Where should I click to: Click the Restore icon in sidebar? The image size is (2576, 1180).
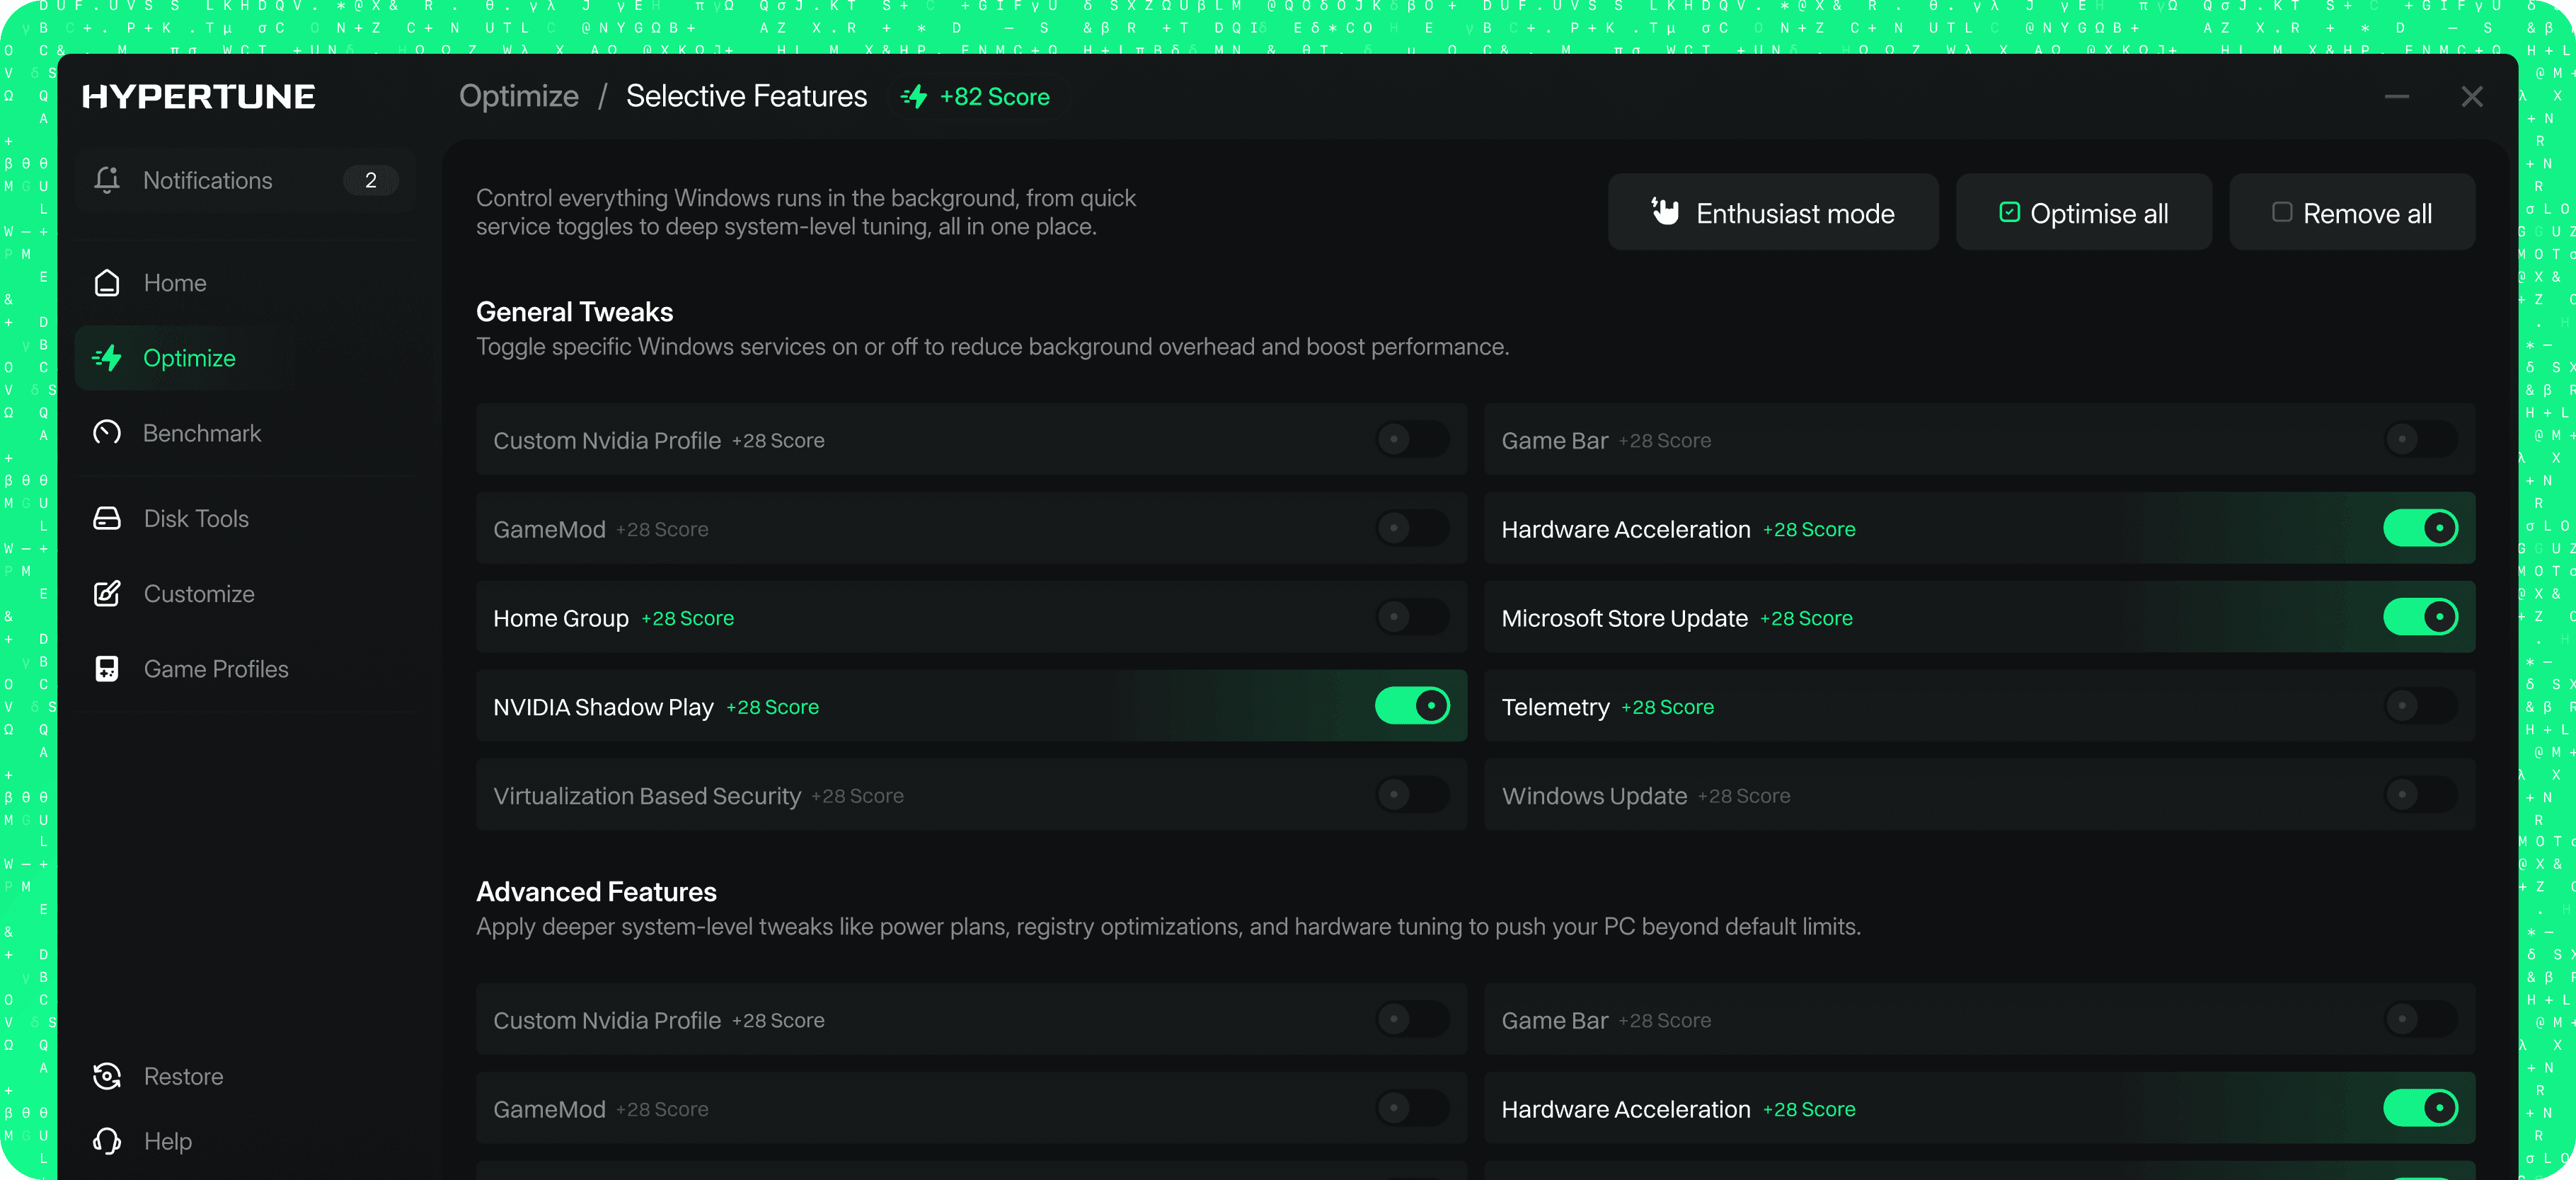[x=107, y=1076]
